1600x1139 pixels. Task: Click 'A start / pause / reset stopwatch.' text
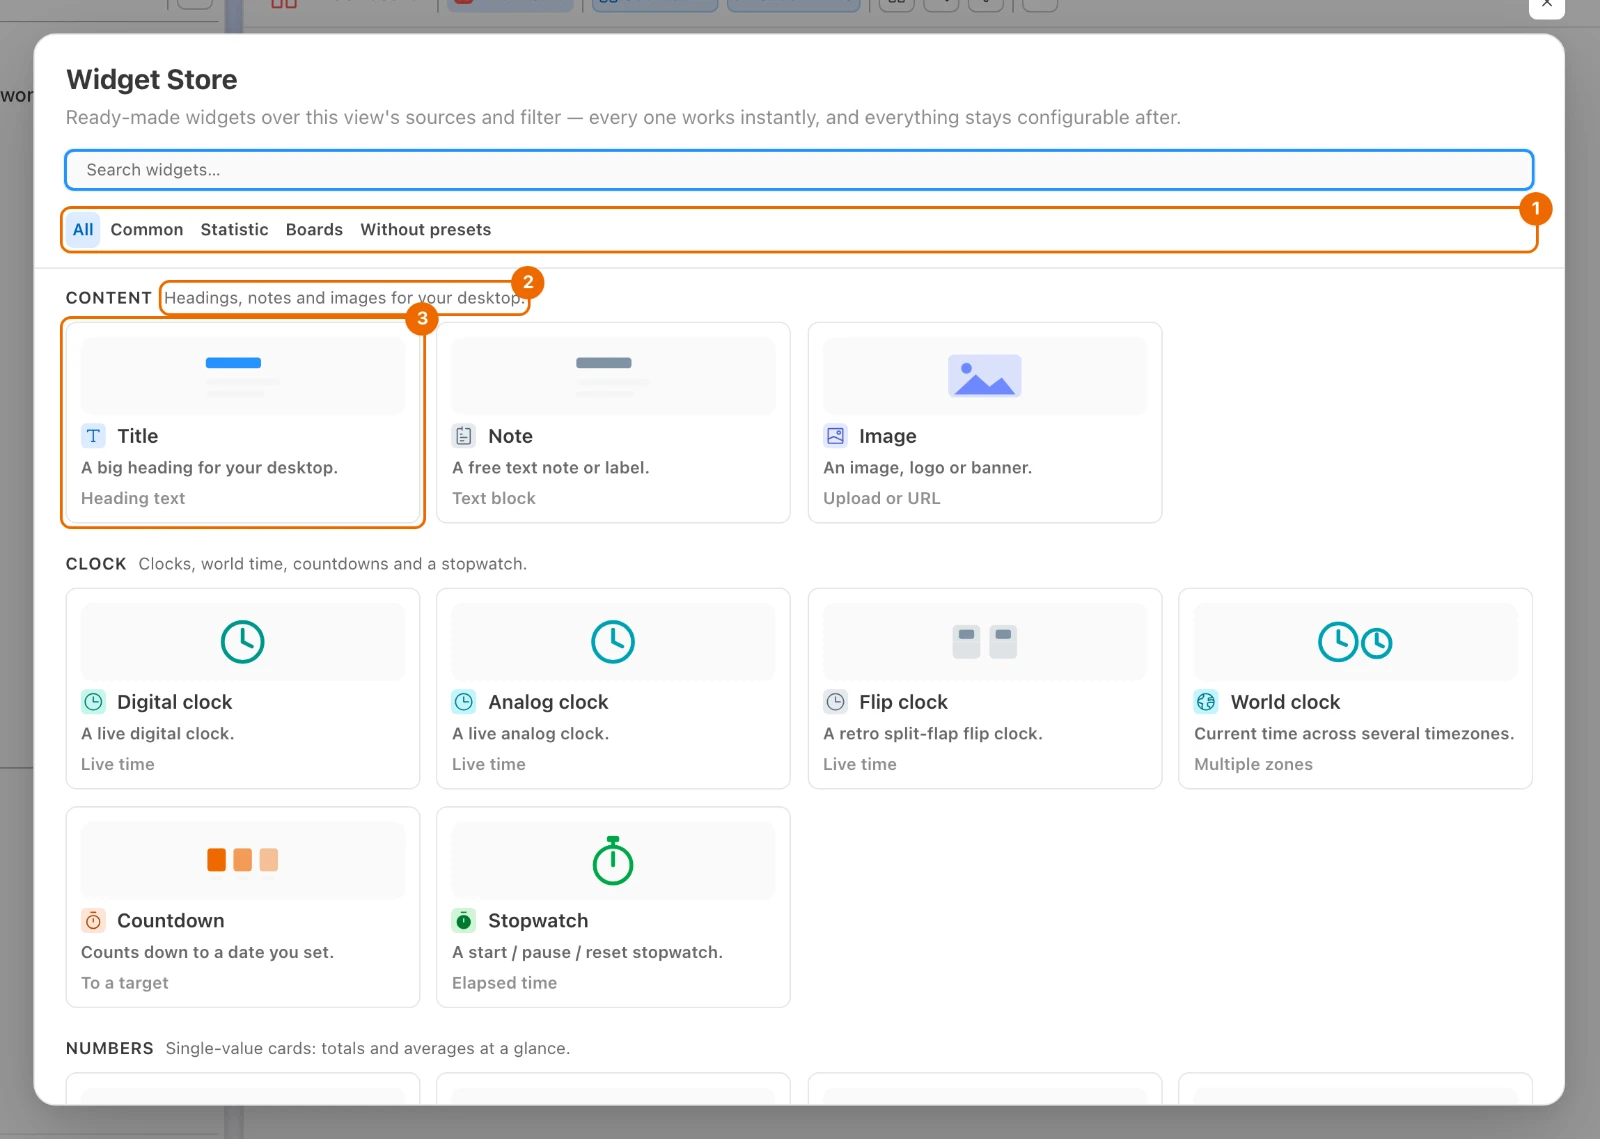click(x=587, y=952)
